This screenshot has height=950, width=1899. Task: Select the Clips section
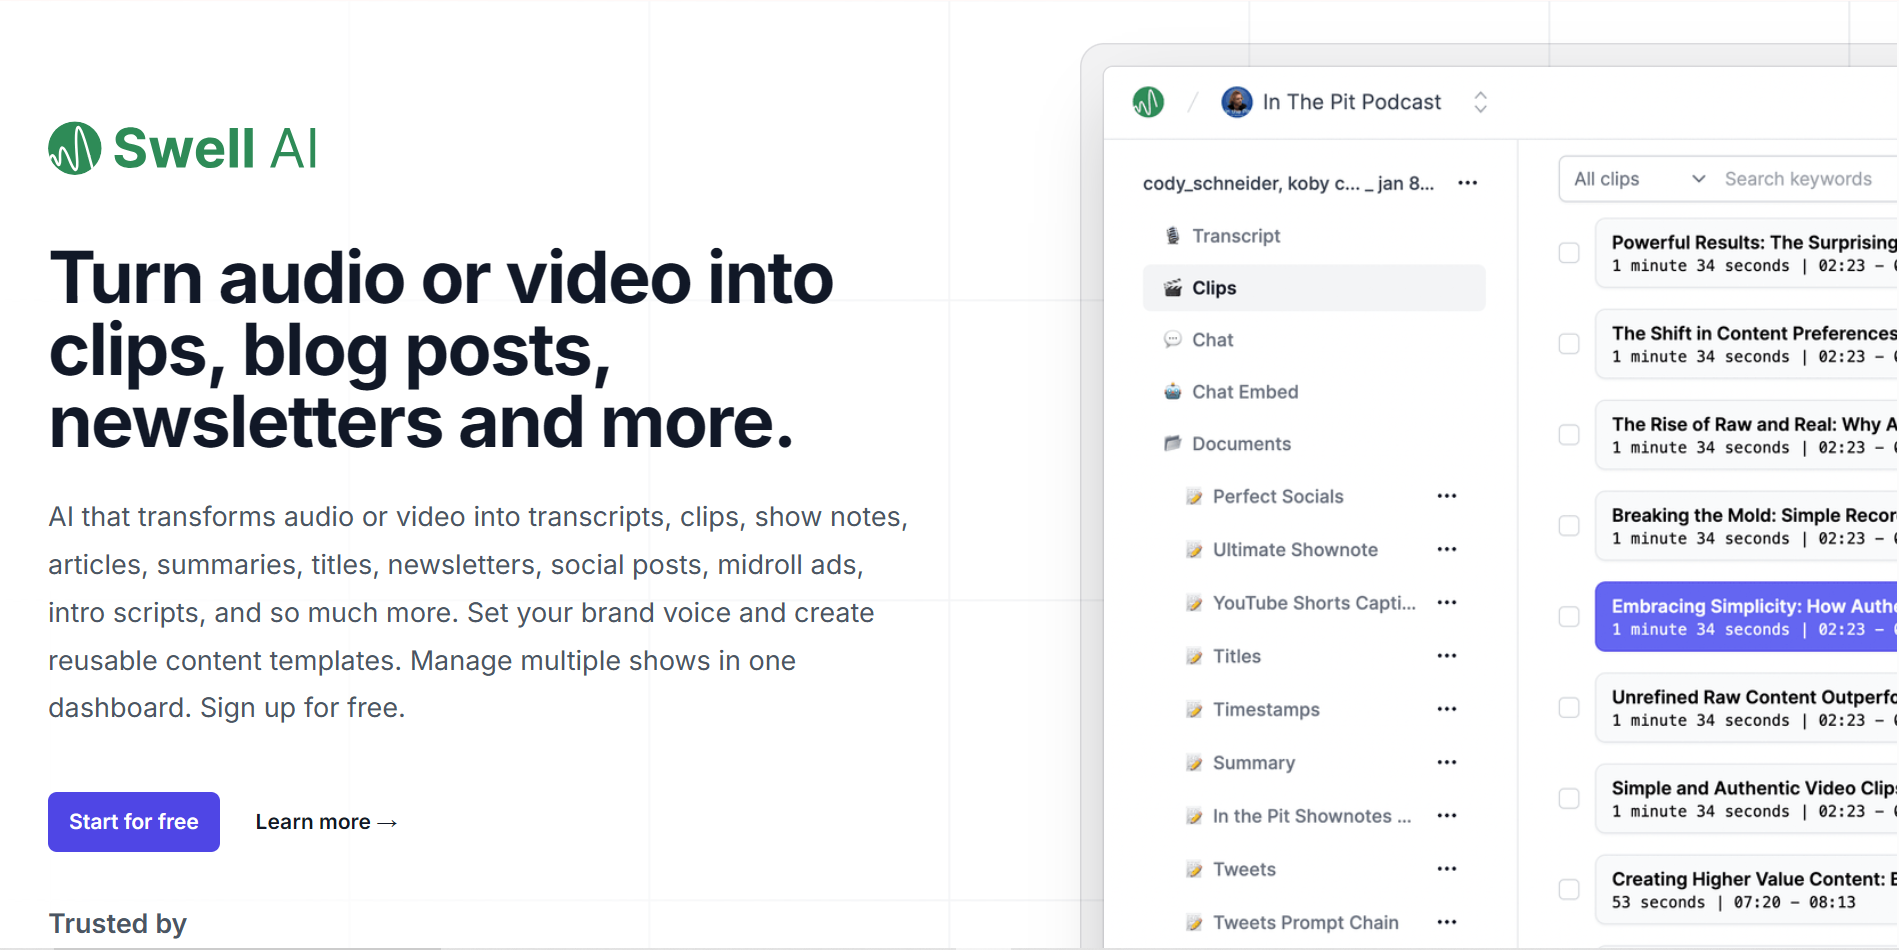(1314, 288)
